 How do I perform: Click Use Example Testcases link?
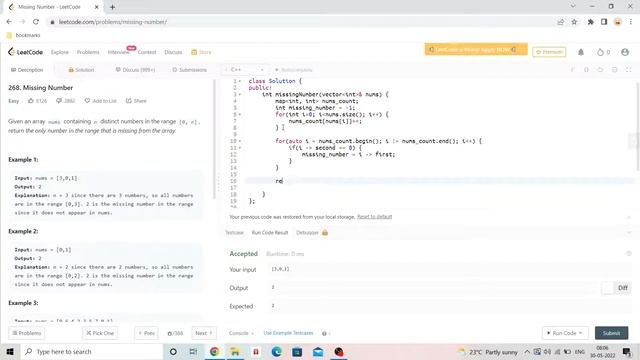(x=288, y=333)
